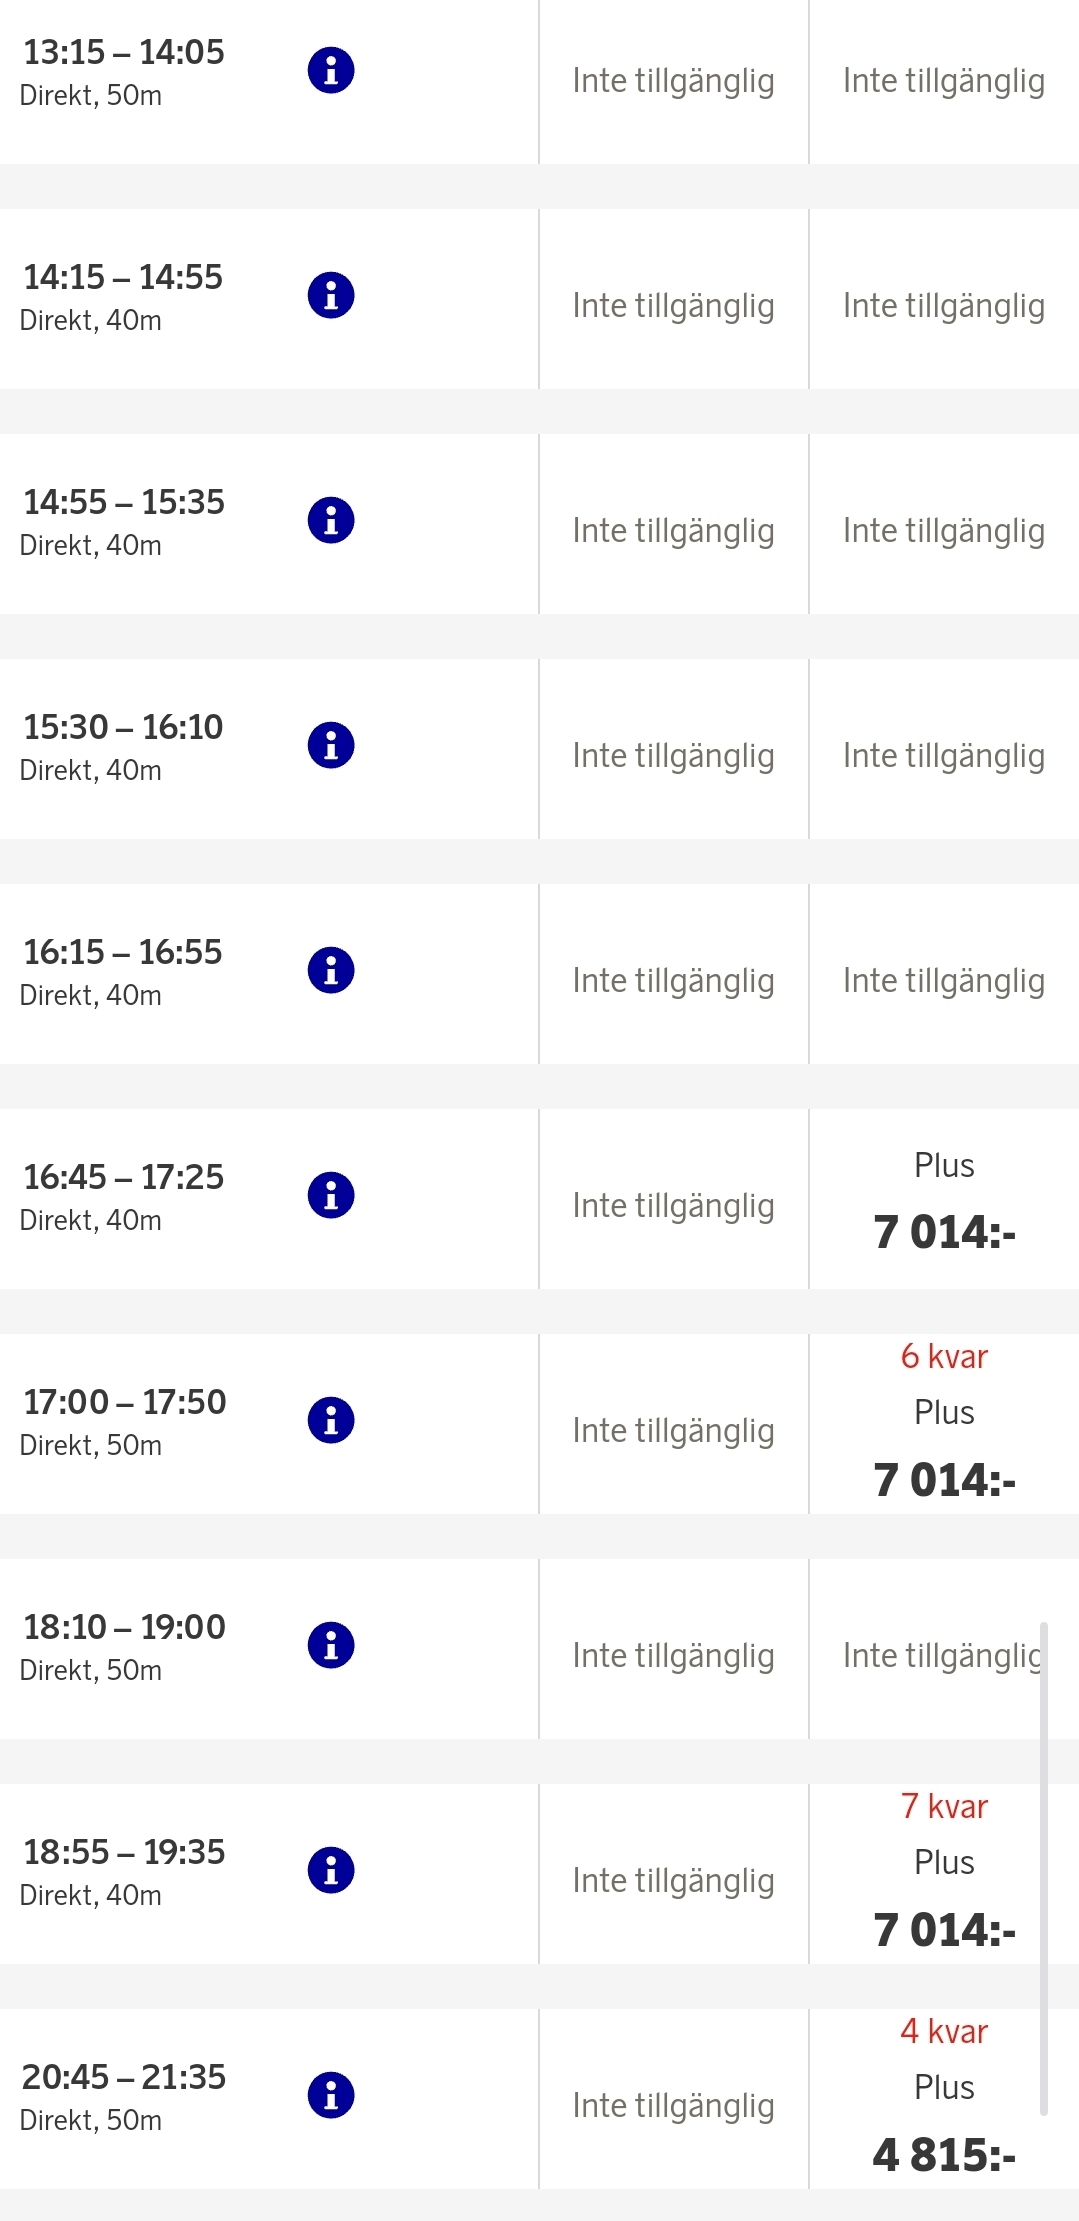
Task: Click the 20:45 – 21:35 departure time
Action: click(124, 2077)
